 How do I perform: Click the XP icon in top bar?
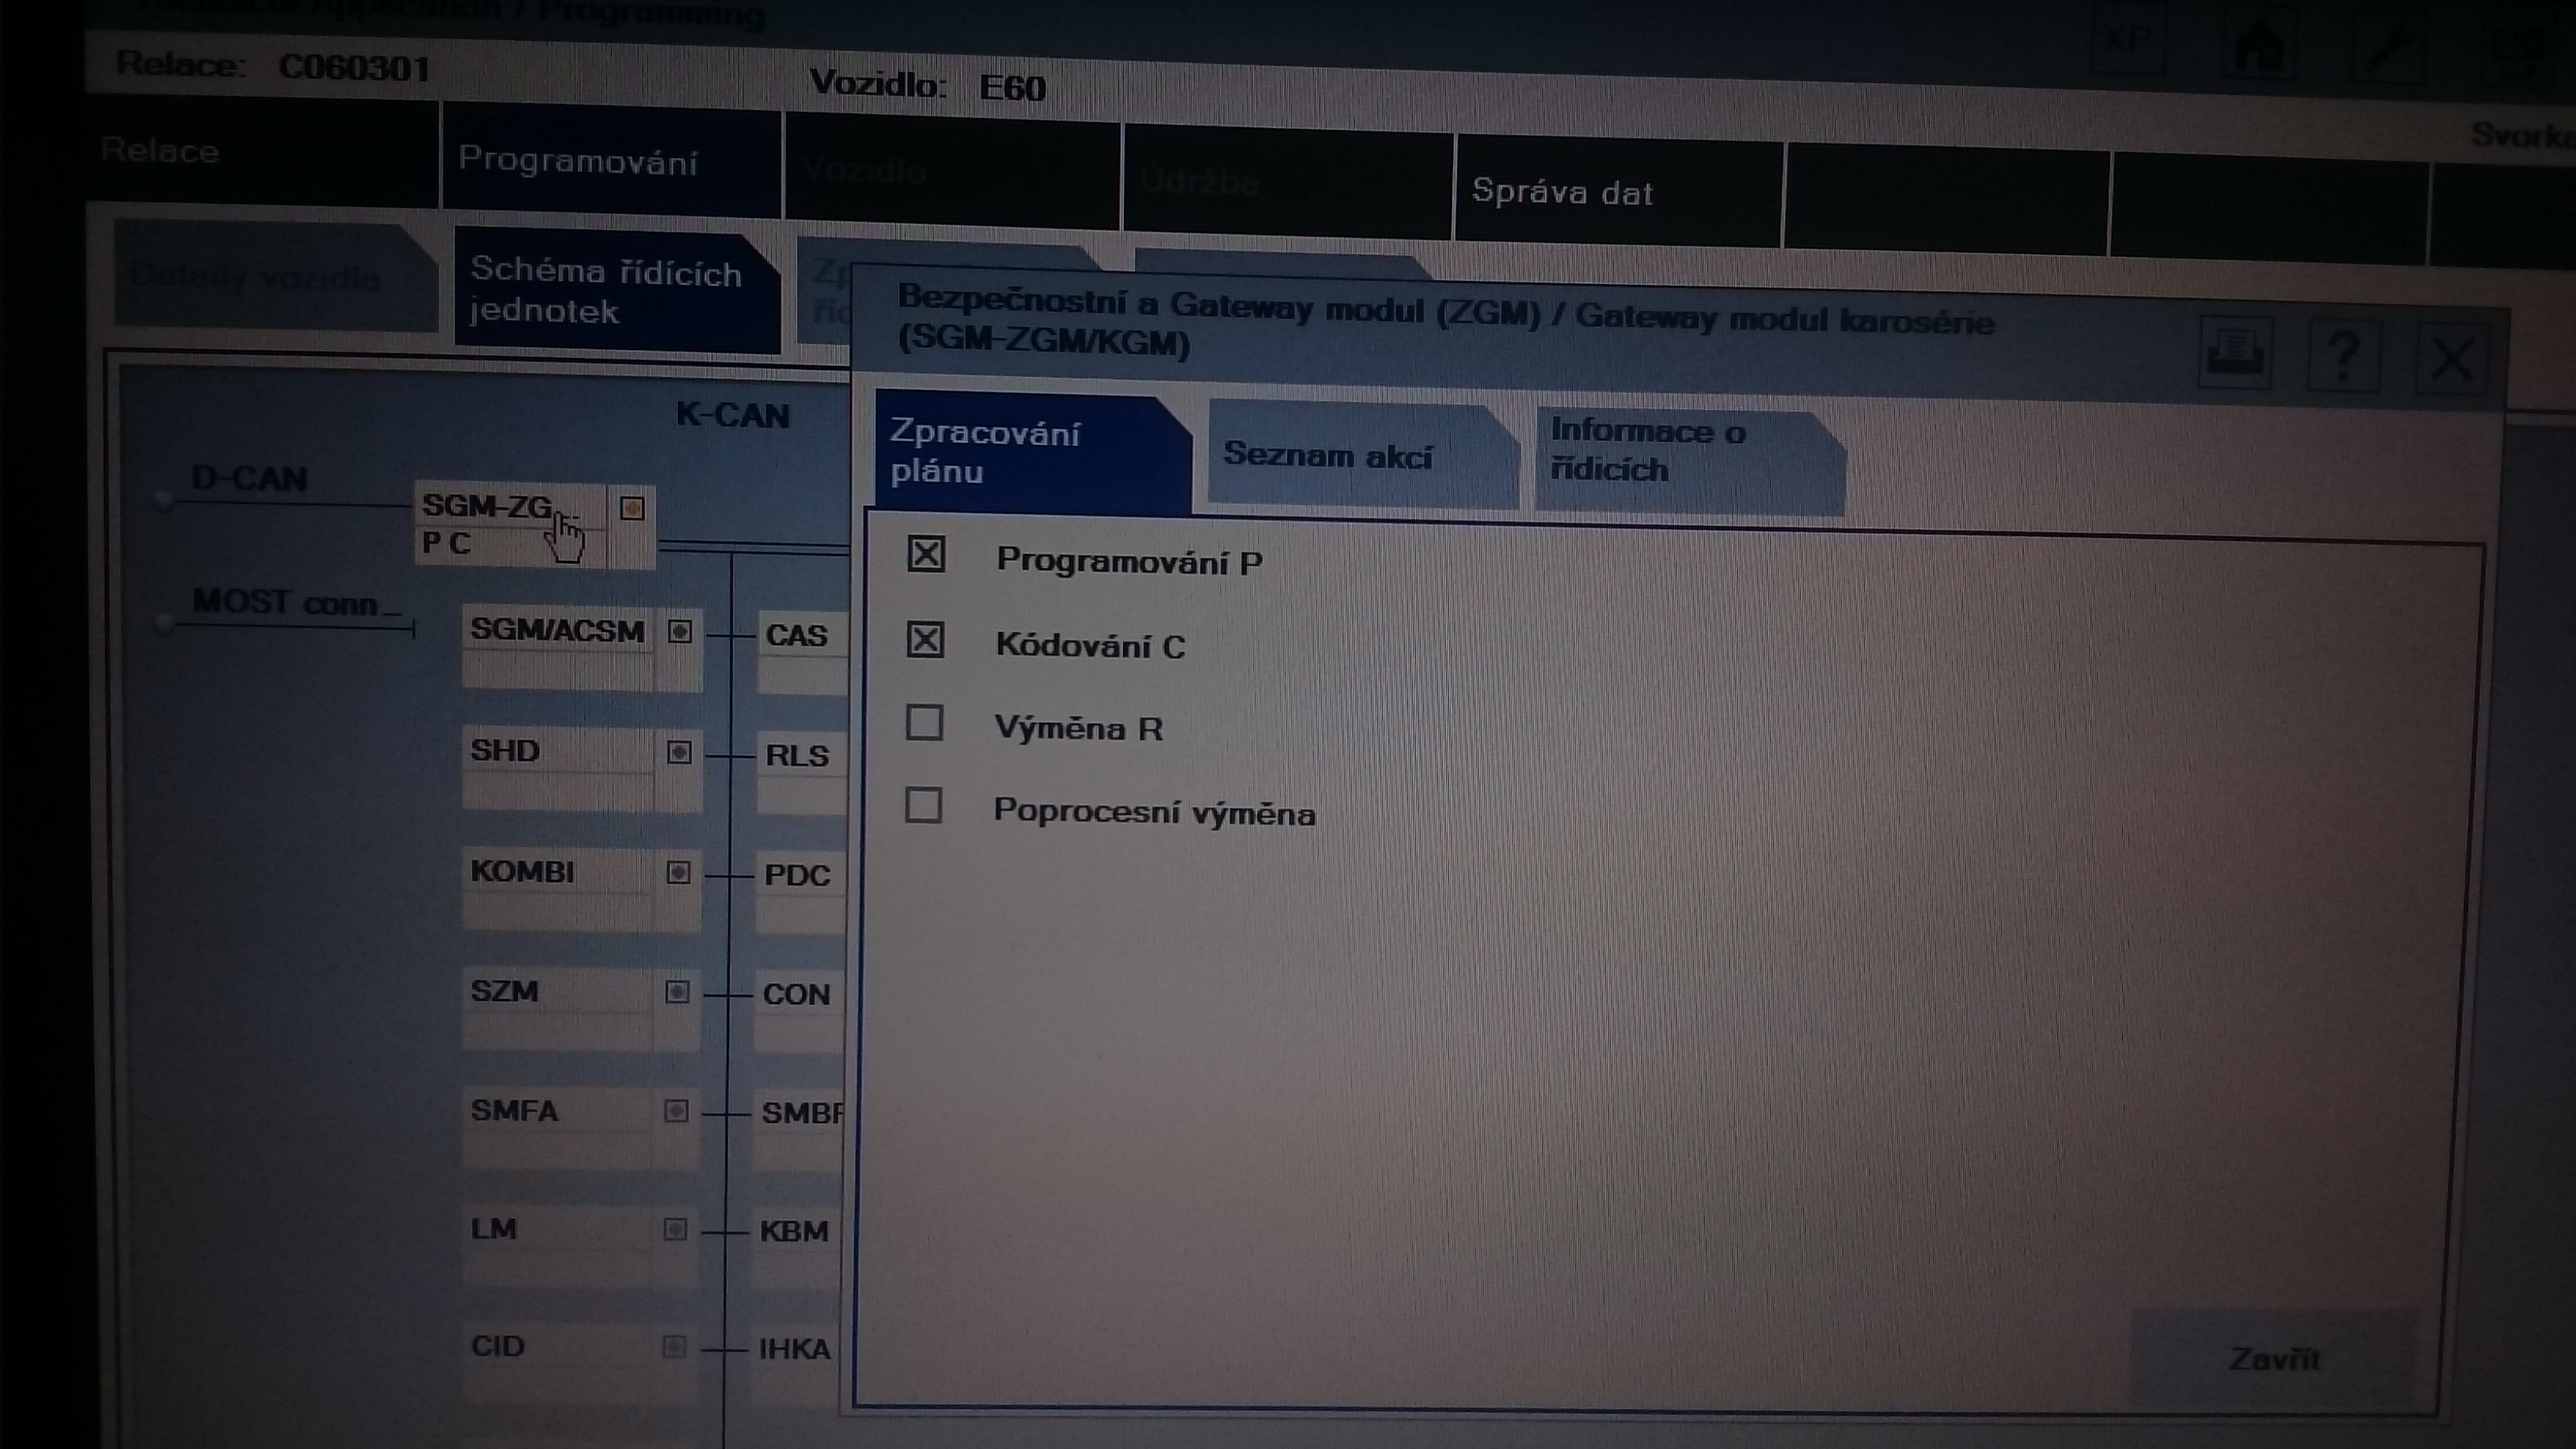[2128, 40]
